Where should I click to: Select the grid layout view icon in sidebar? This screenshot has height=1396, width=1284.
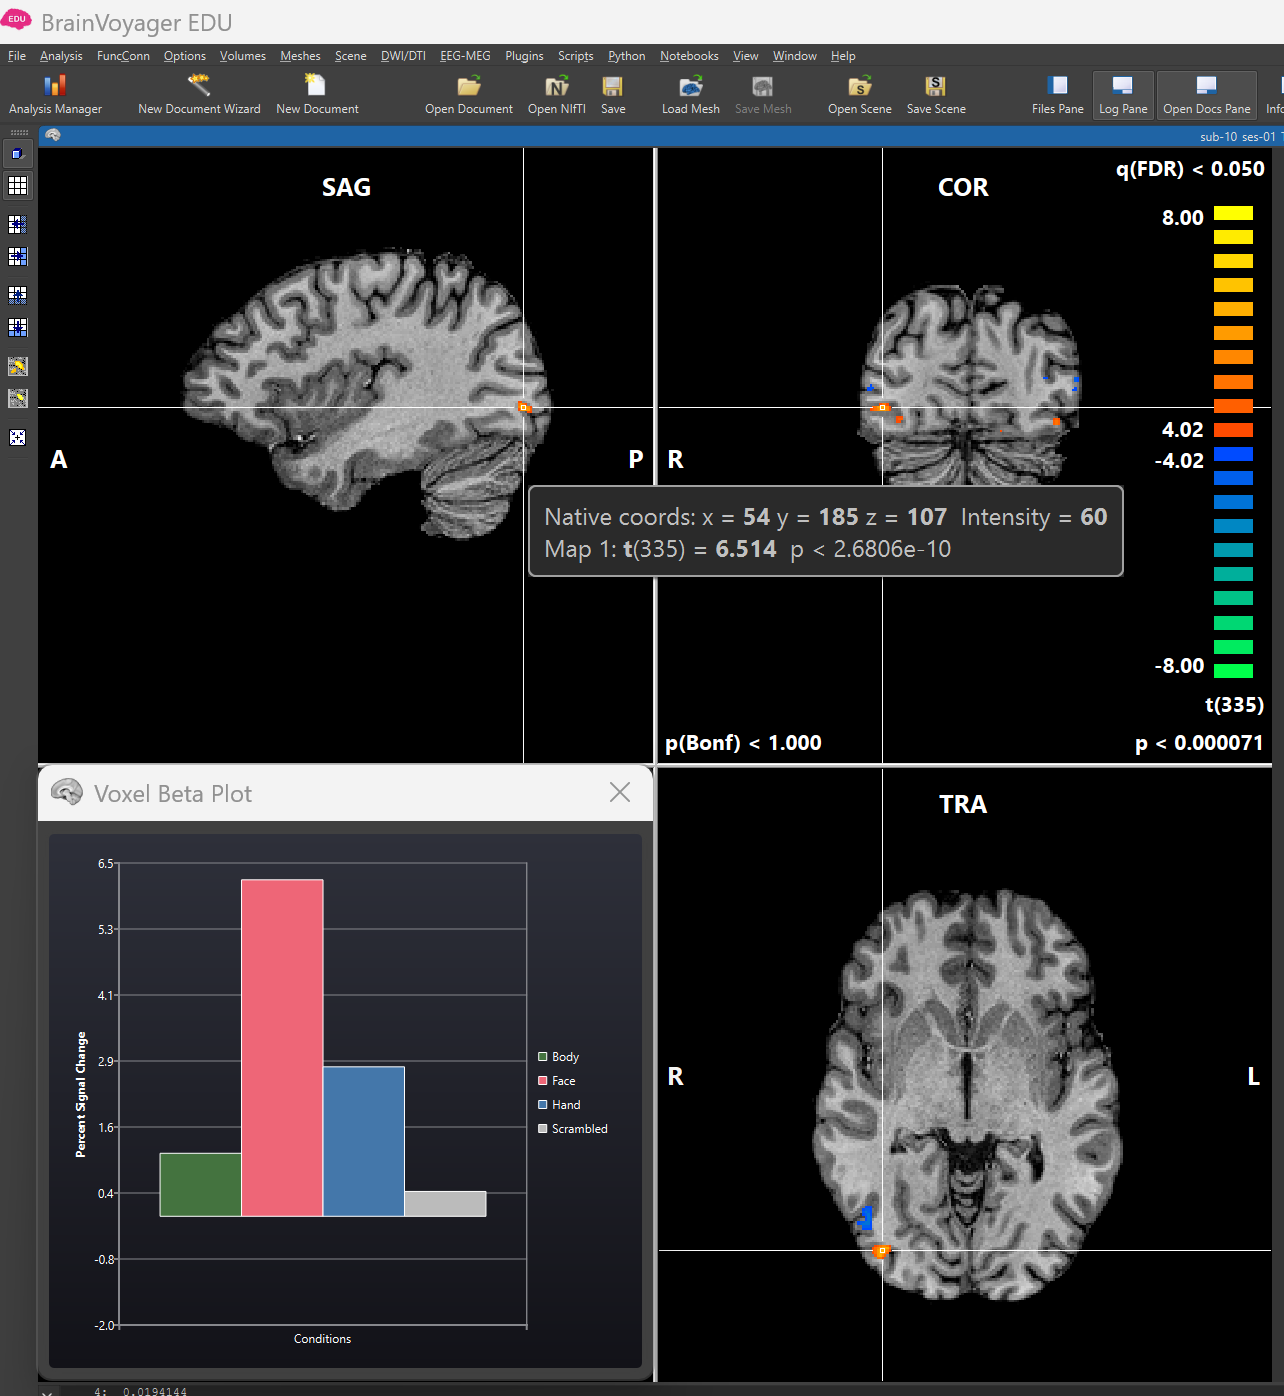coord(18,186)
